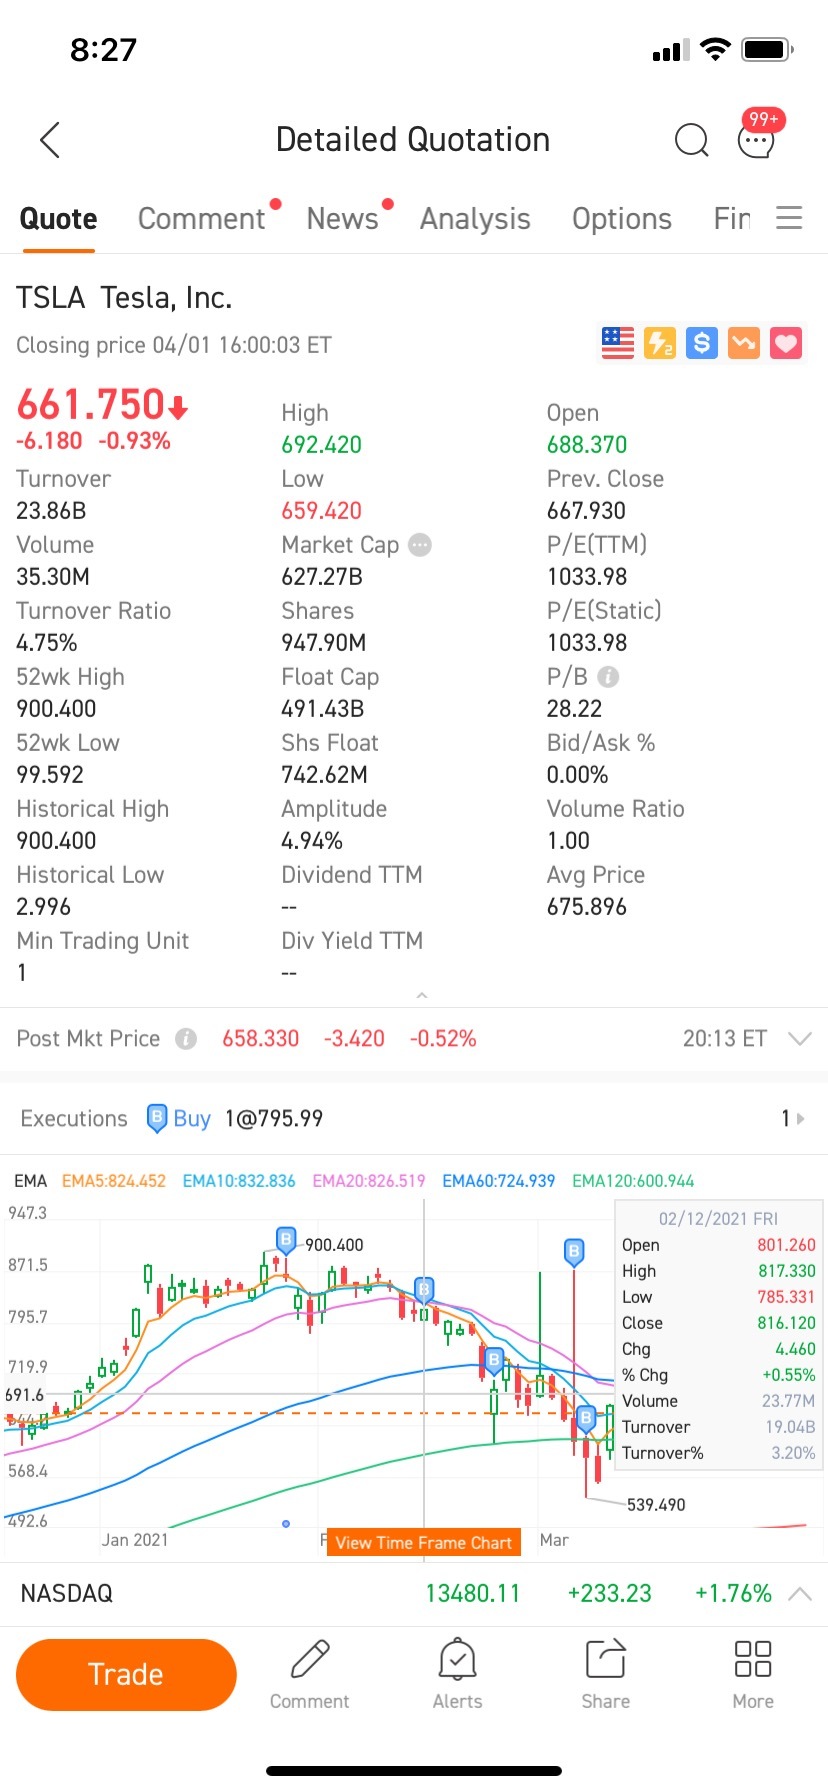Tap Buy marker at 900.400 peak
This screenshot has height=1792, width=828.
pos(286,1241)
